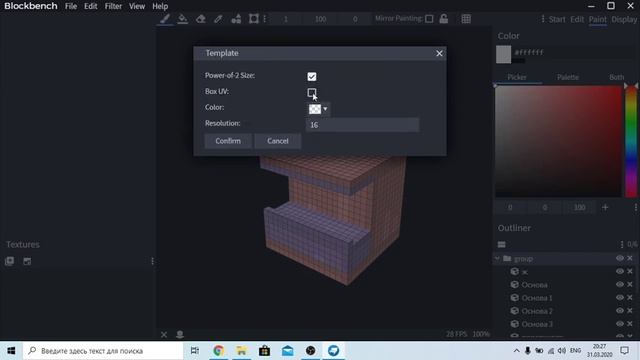
Task: Open the Windows Start menu
Action: click(11, 351)
